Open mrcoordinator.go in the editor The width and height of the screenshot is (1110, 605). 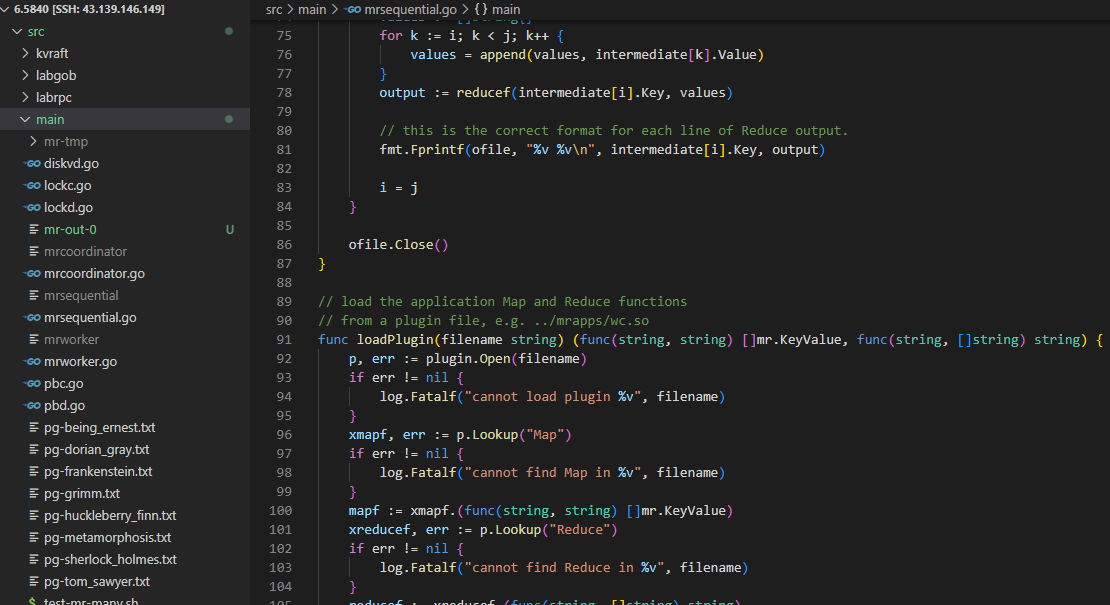94,273
